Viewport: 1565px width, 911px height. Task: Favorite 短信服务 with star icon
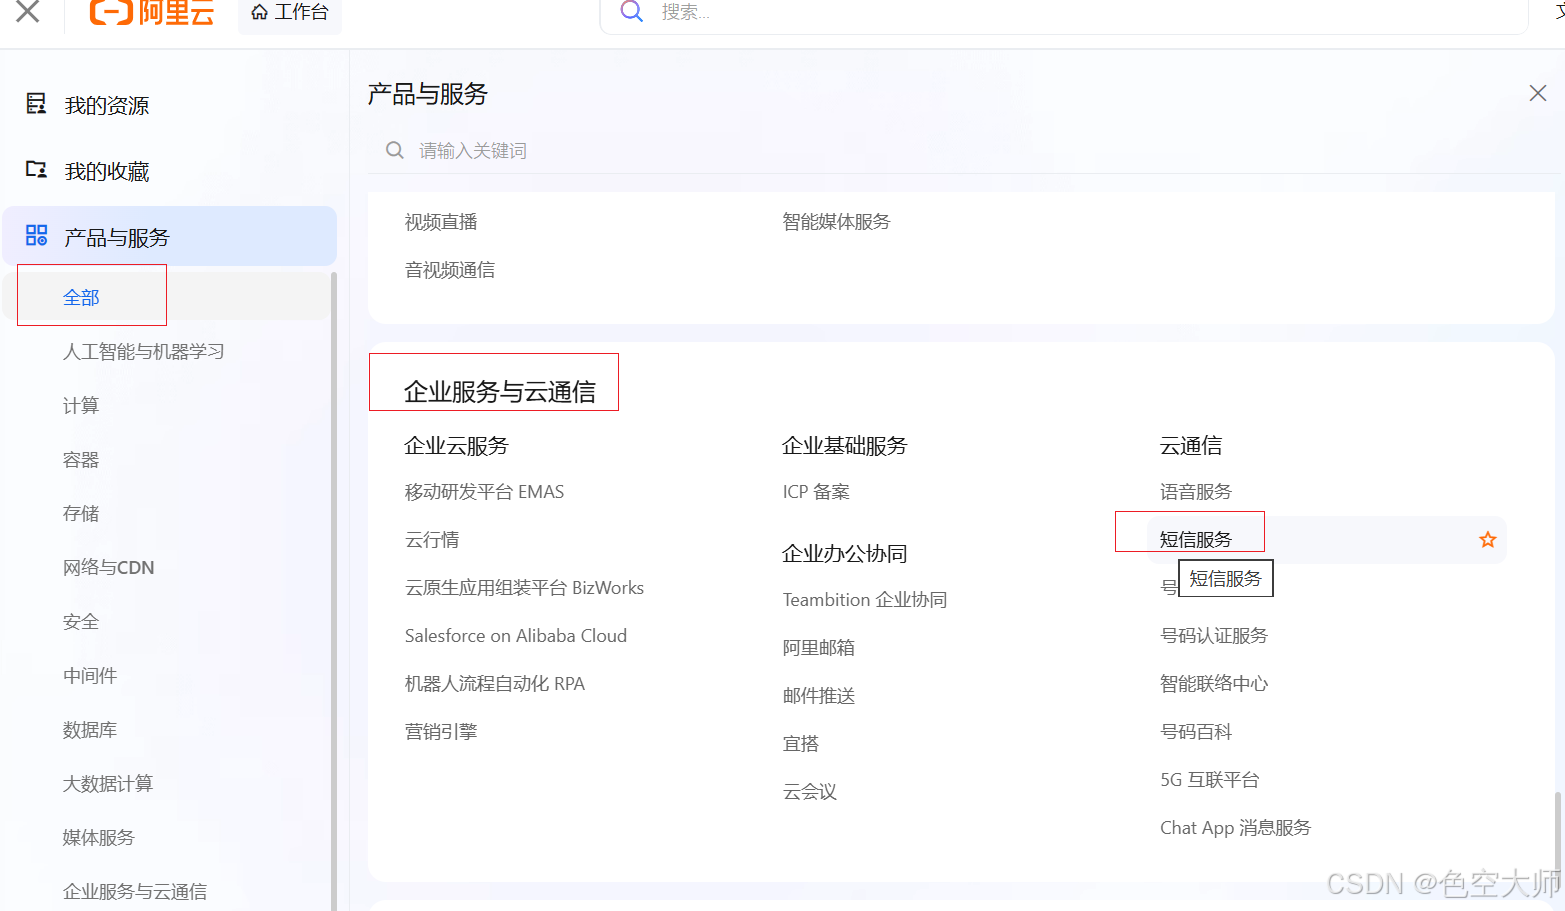click(1488, 540)
